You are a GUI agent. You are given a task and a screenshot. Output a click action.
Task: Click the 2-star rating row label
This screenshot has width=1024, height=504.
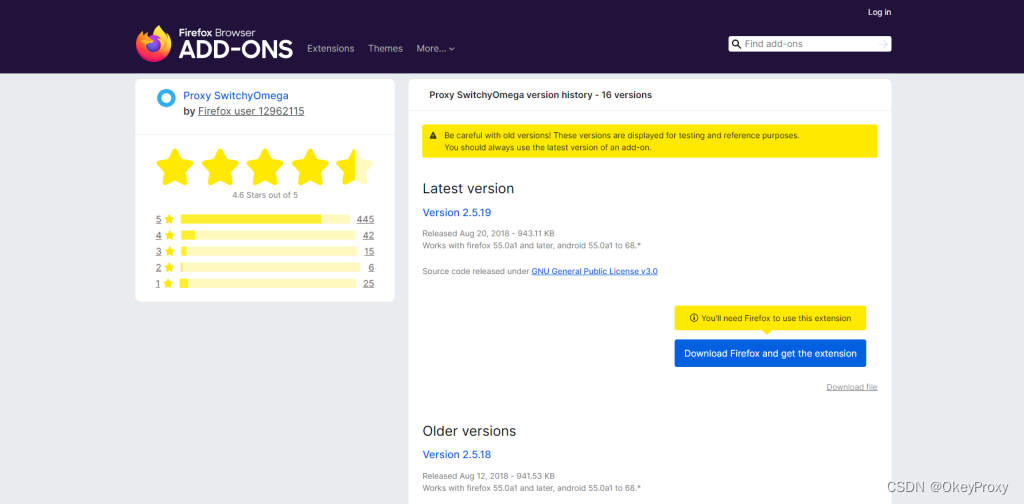(x=159, y=267)
